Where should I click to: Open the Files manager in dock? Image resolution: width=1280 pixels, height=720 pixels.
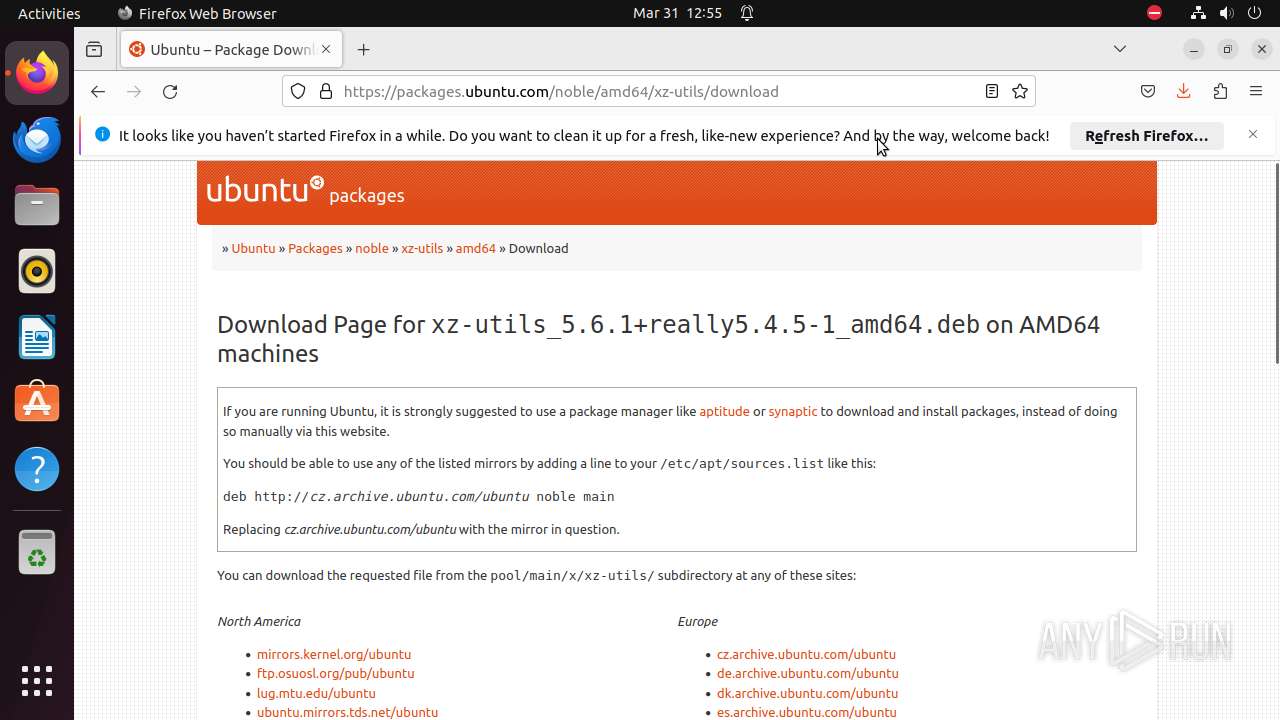(x=37, y=205)
